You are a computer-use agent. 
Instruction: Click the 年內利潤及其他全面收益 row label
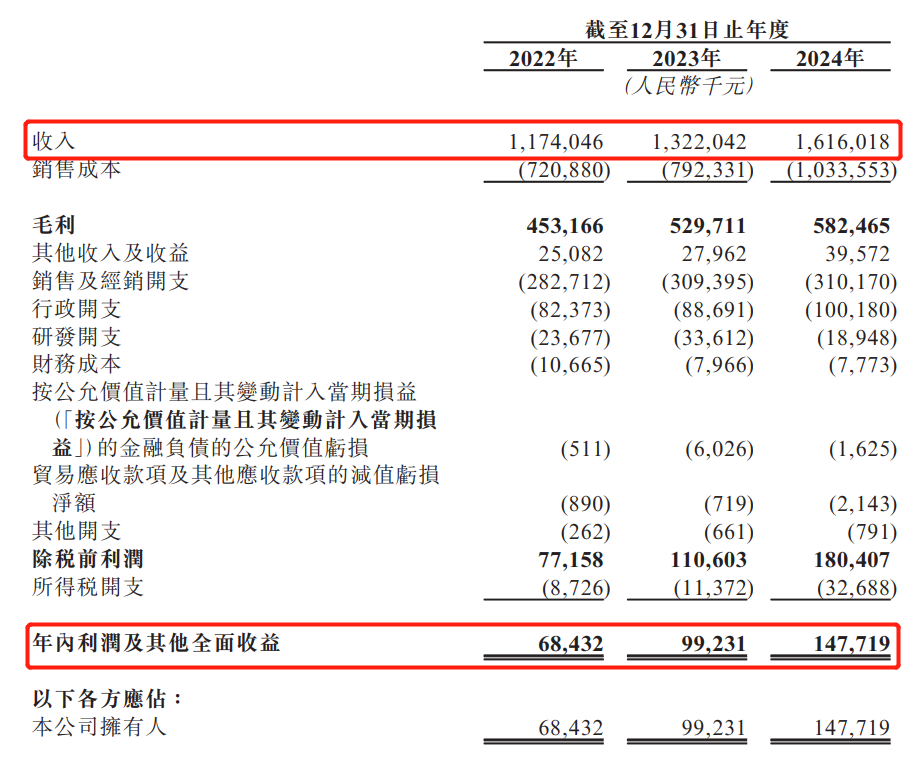[157, 643]
